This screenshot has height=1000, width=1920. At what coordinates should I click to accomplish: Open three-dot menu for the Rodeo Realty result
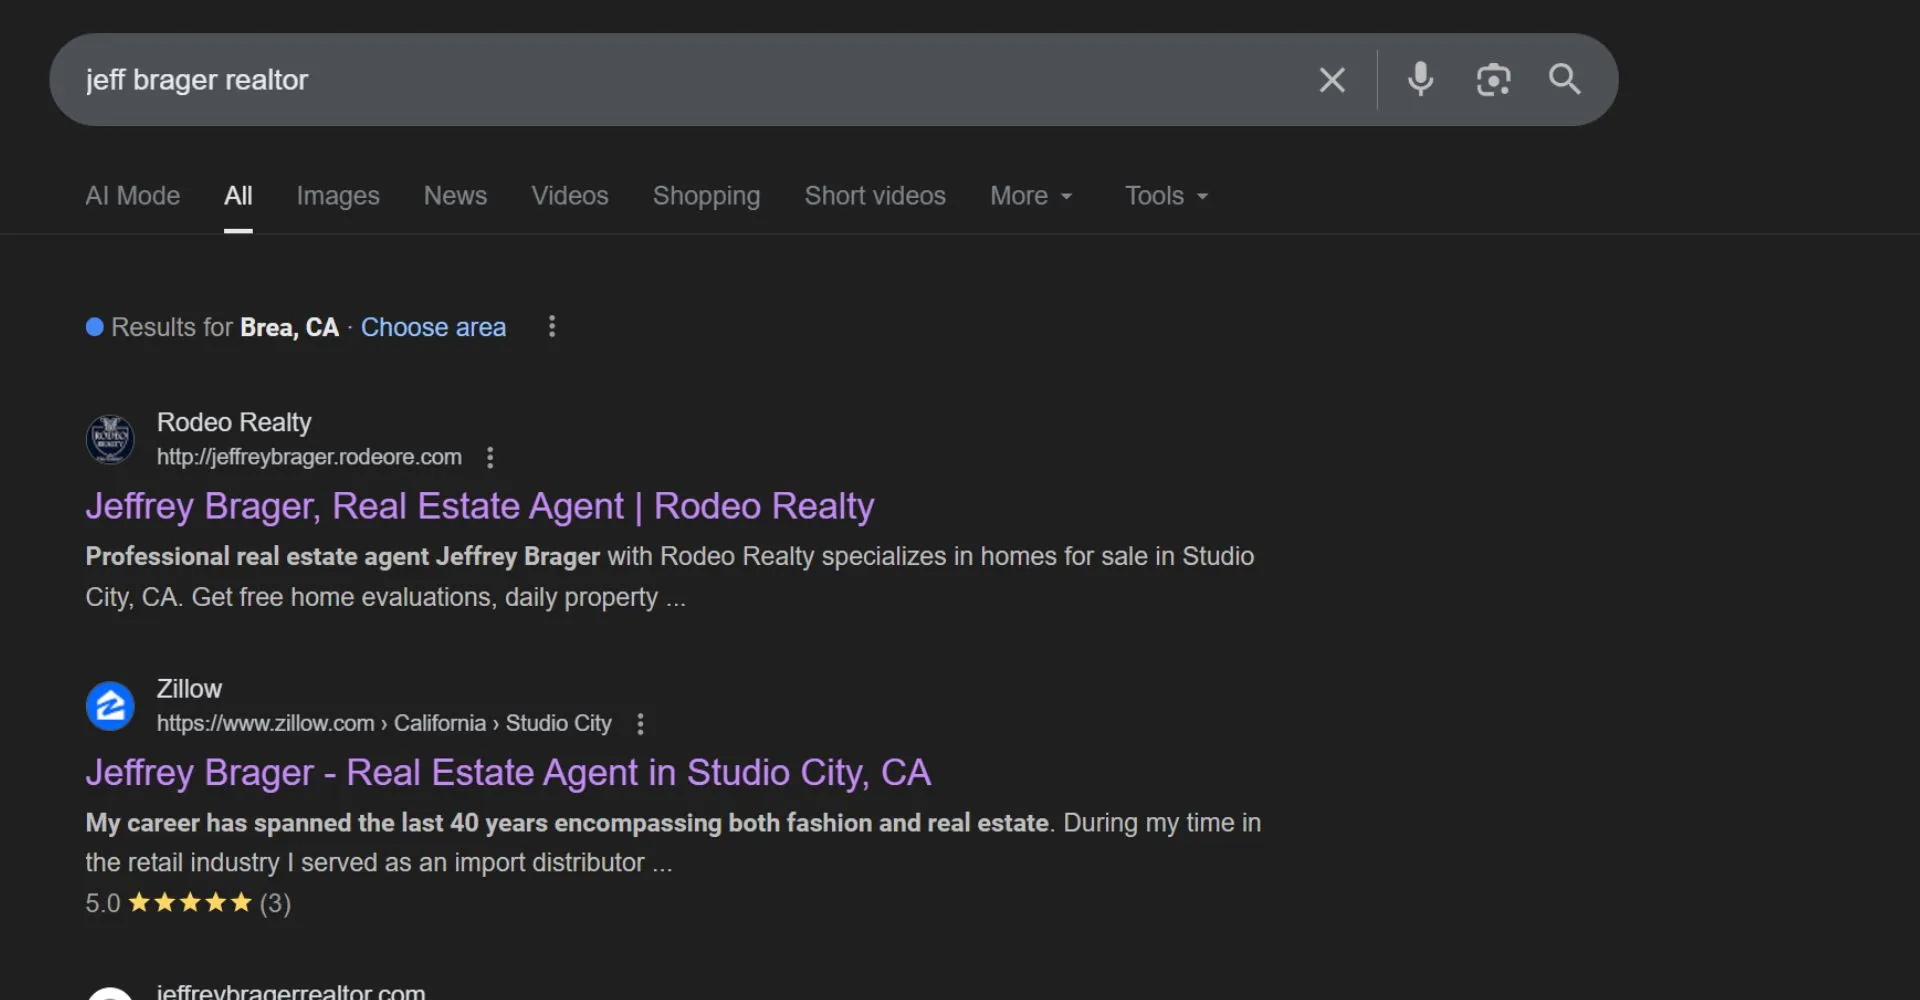click(490, 457)
